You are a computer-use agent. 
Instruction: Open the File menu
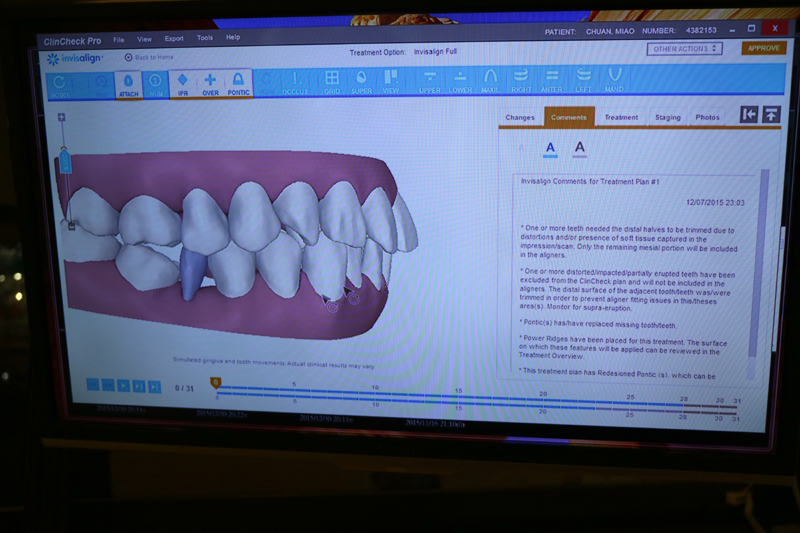point(118,40)
